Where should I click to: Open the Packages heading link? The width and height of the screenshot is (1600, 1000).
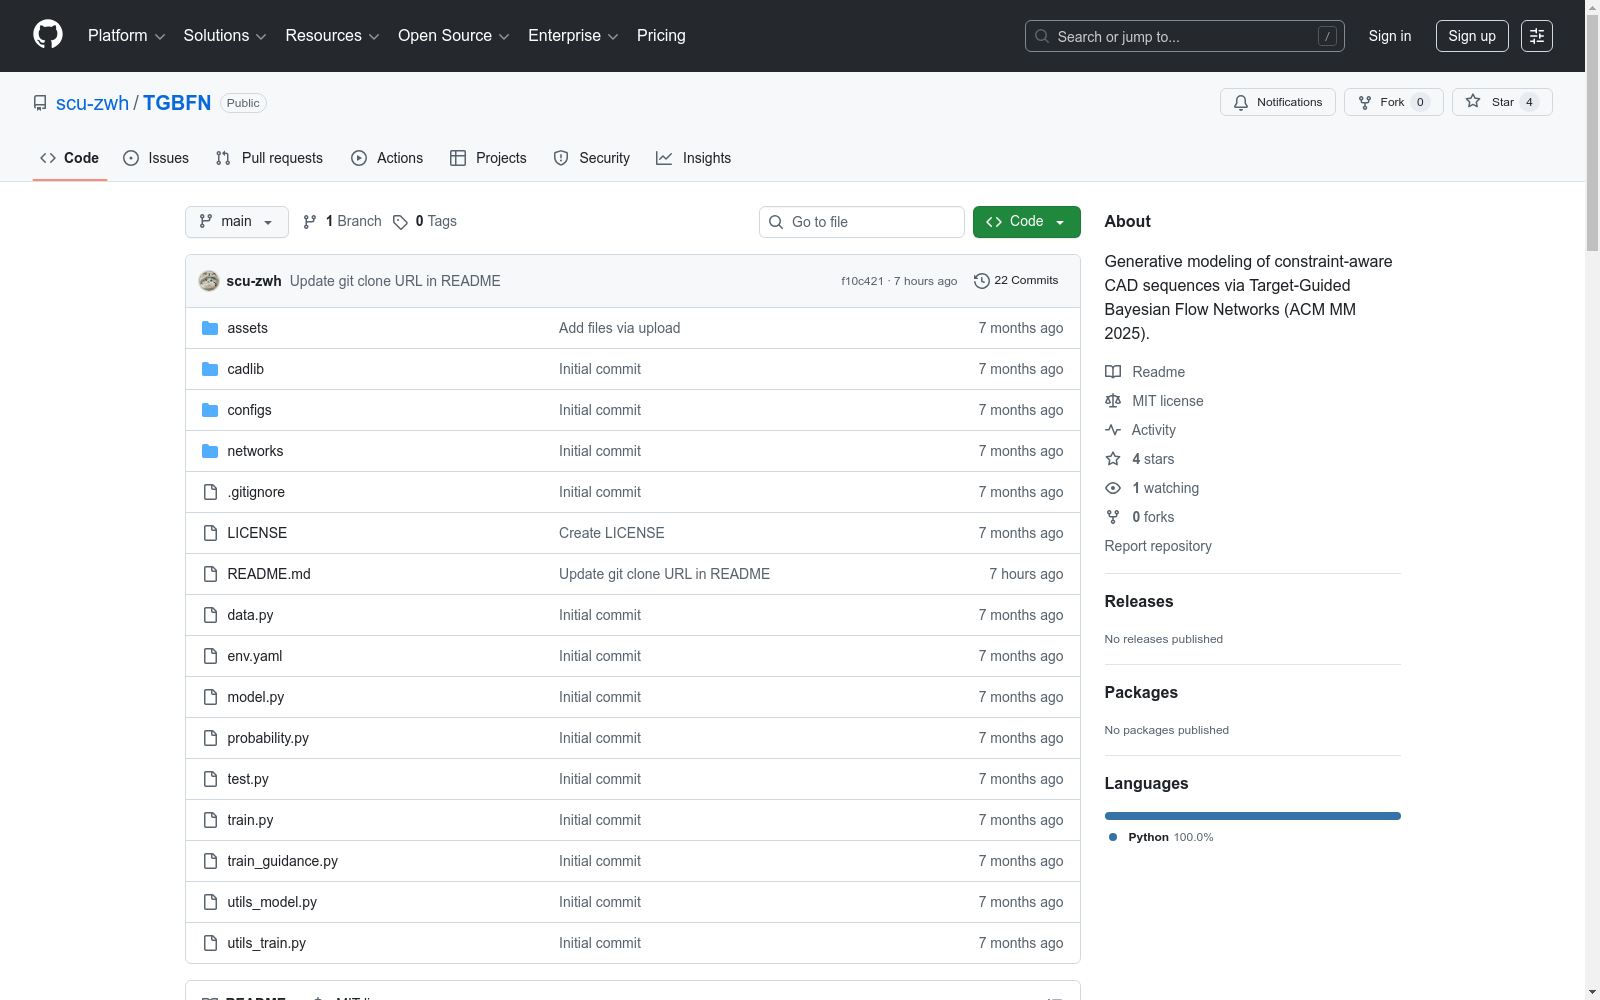pos(1141,692)
